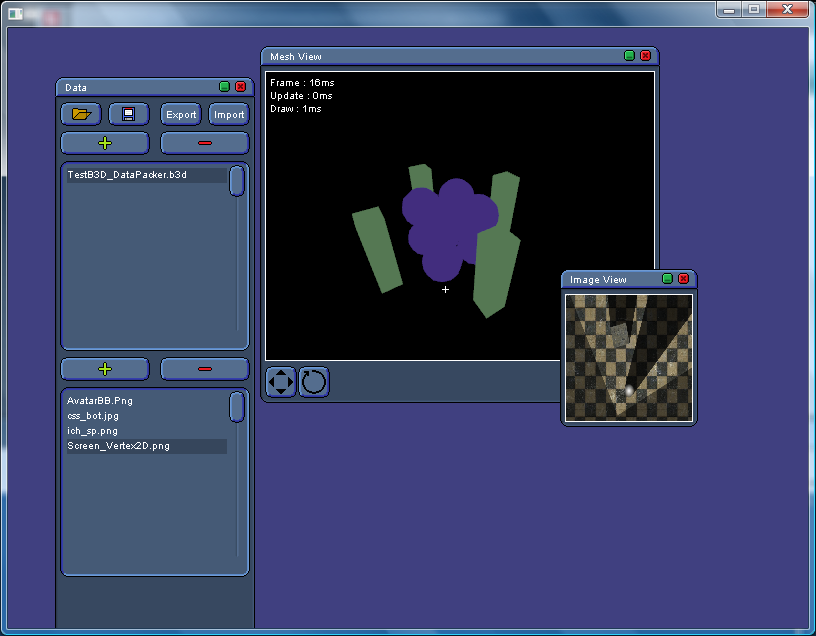
Task: Select Screen_Vertex2D.png in image list
Action: coord(147,446)
